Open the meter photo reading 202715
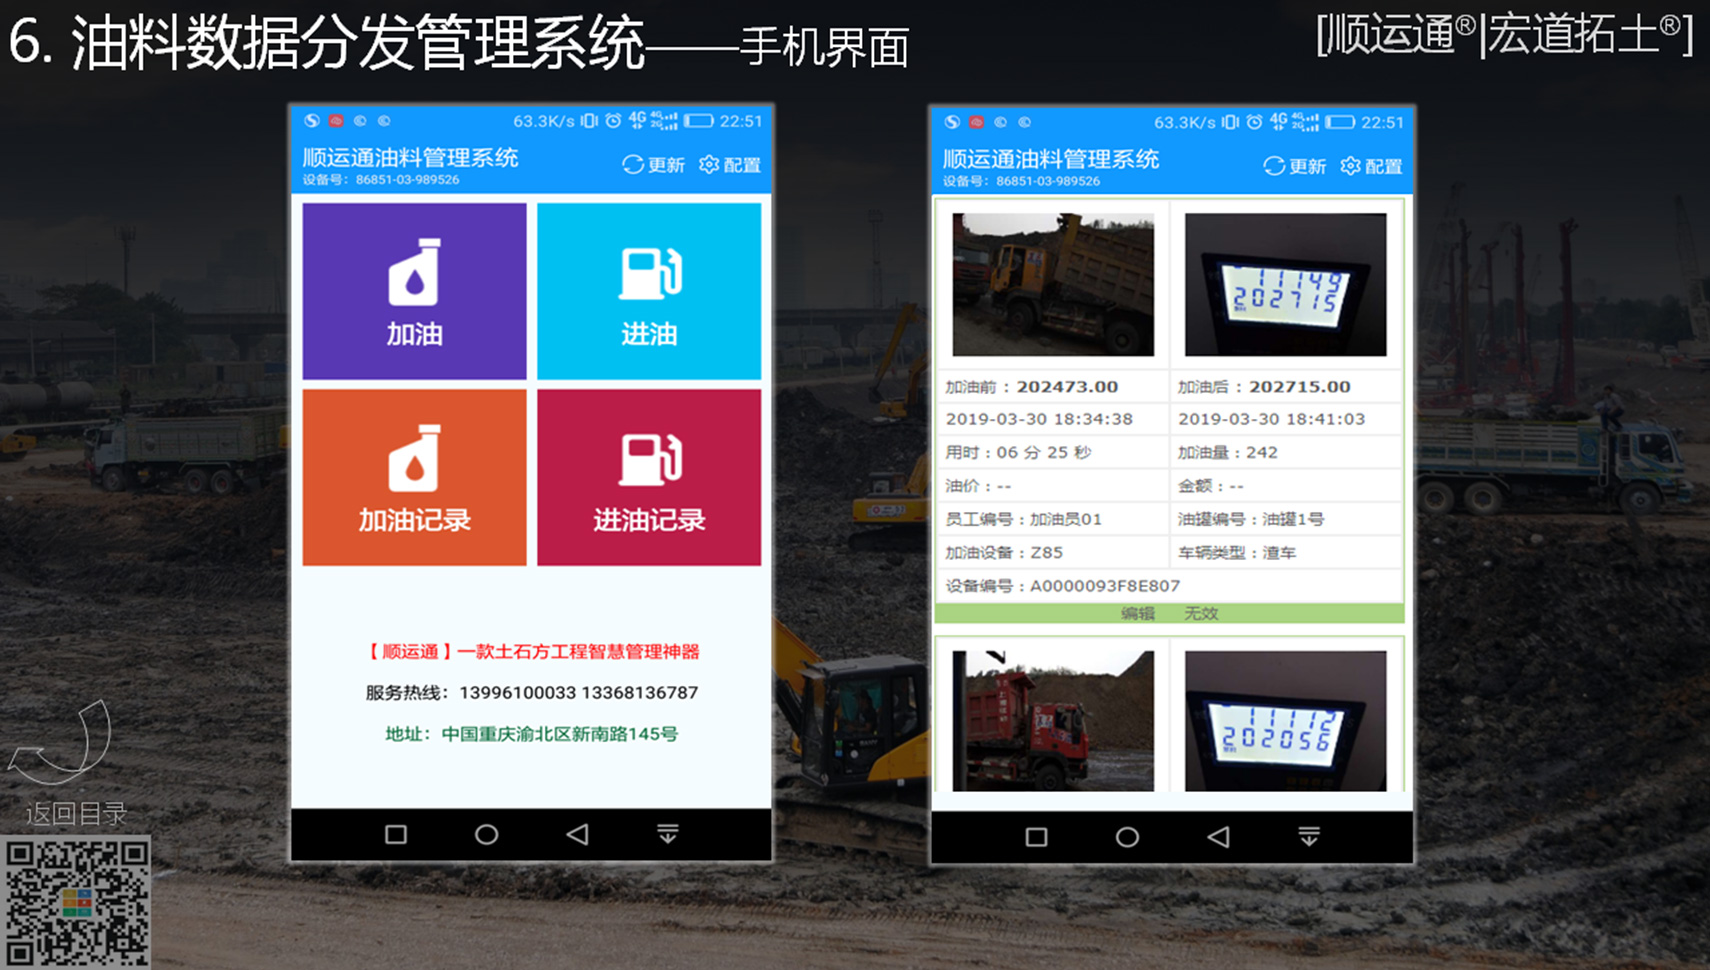The width and height of the screenshot is (1710, 970). pyautogui.click(x=1286, y=284)
